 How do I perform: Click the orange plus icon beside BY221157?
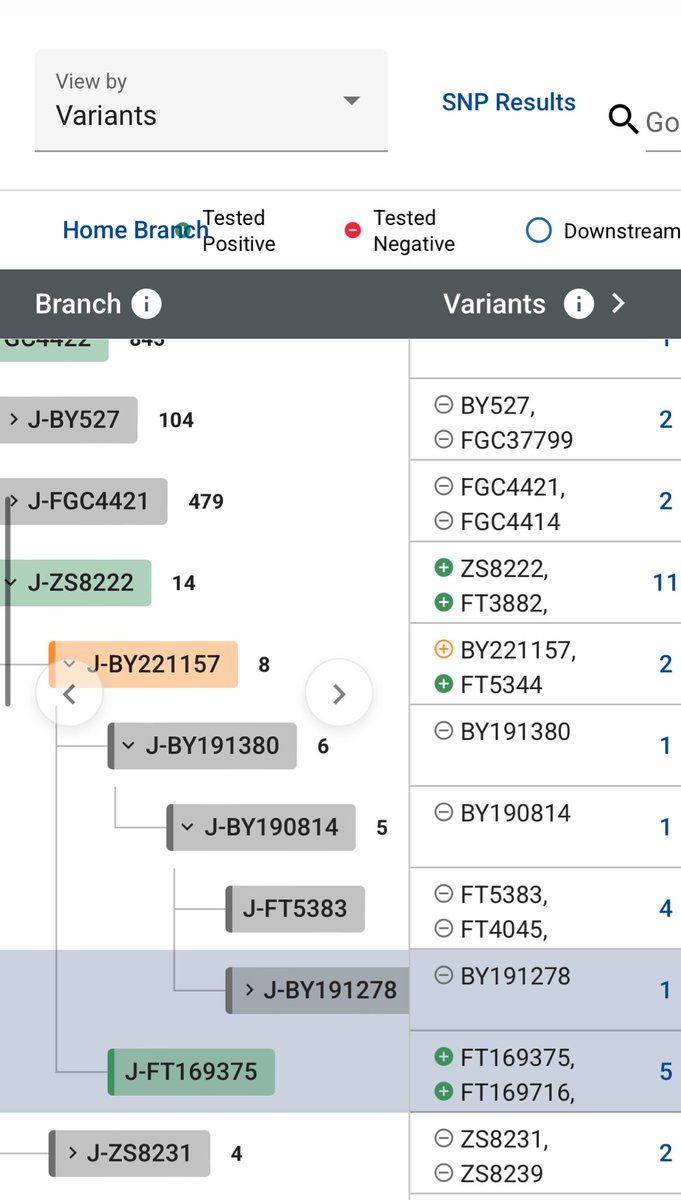click(443, 650)
